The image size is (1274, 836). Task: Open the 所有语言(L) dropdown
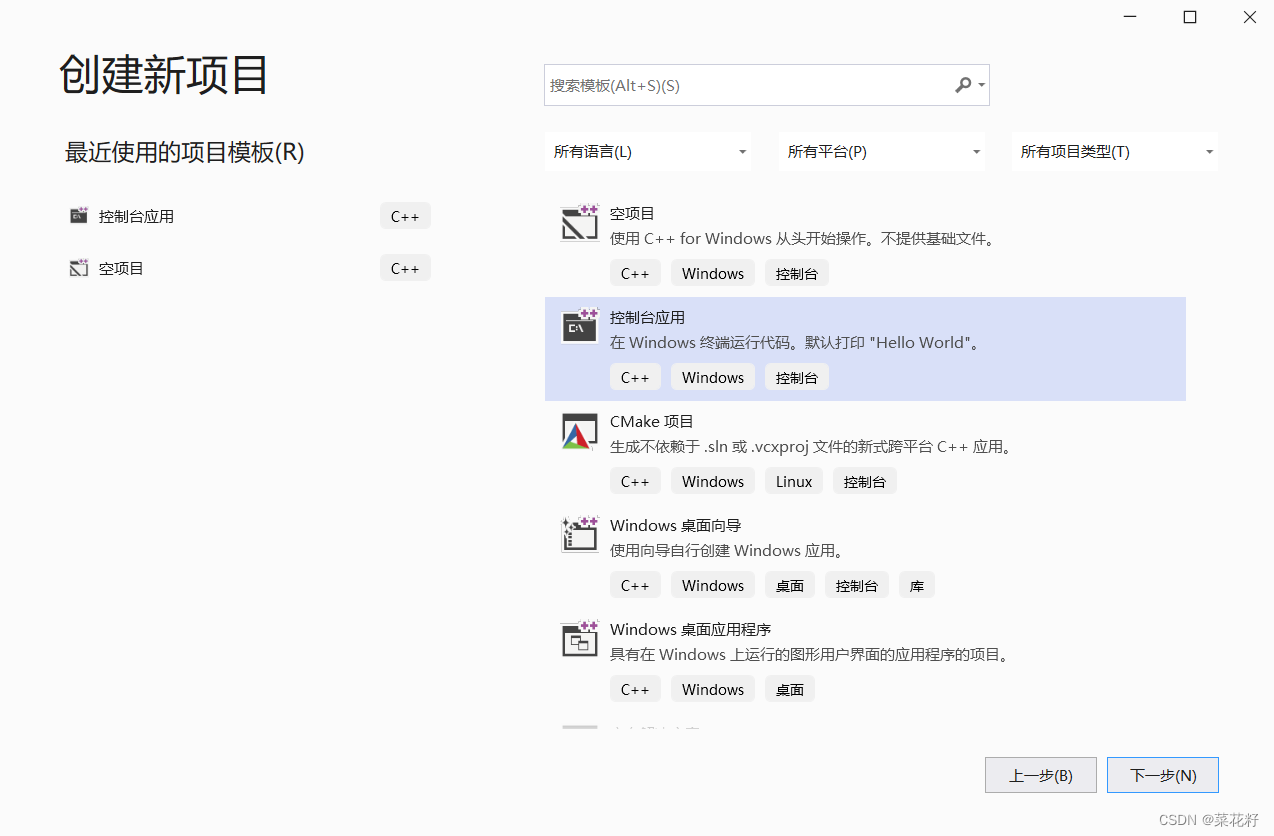648,151
